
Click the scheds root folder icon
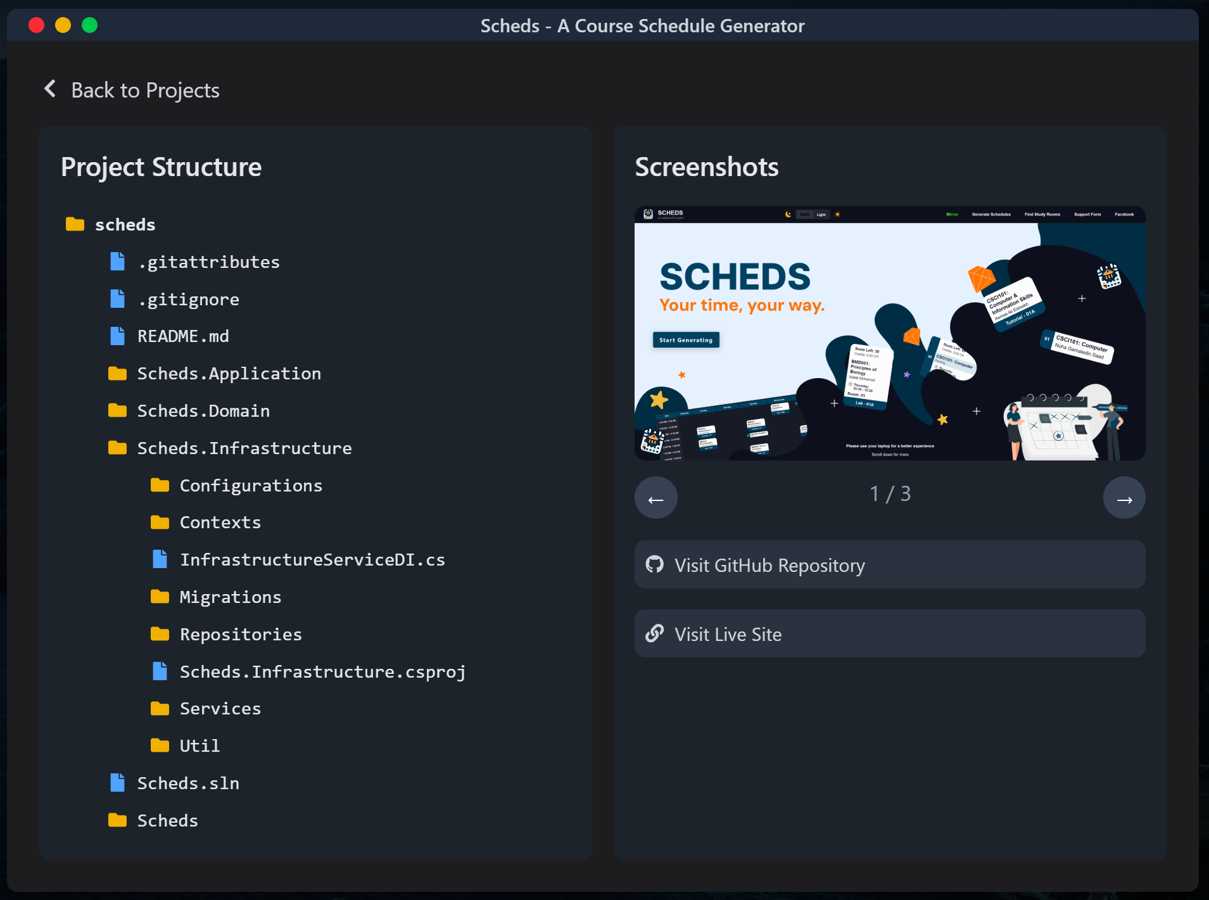click(75, 224)
